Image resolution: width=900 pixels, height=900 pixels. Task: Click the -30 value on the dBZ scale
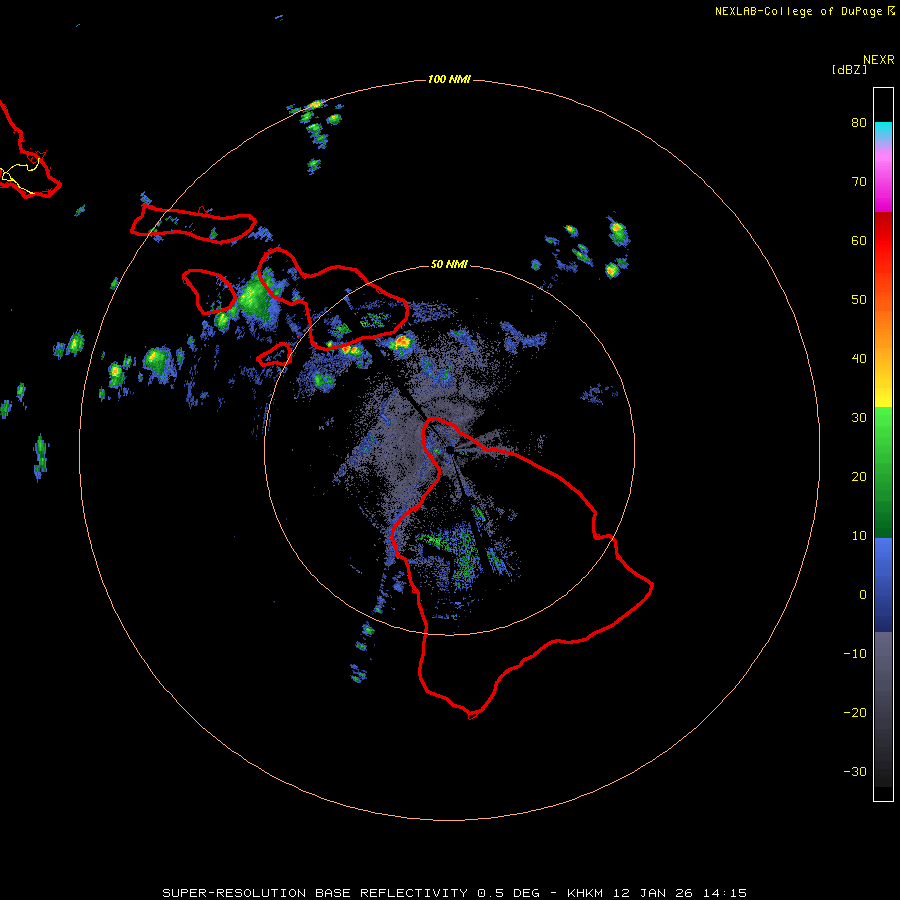[855, 772]
